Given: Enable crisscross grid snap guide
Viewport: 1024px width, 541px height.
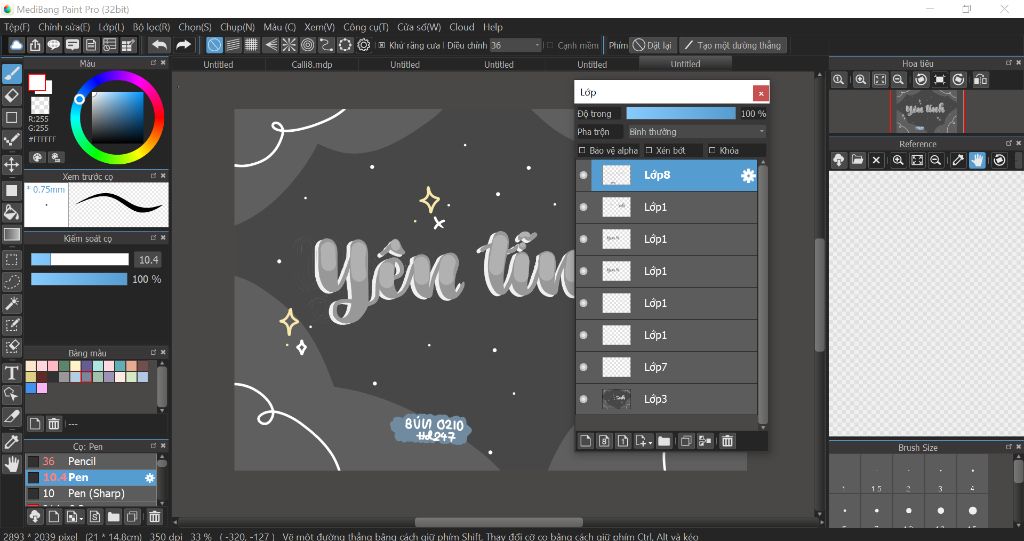Looking at the screenshot, I should 251,45.
